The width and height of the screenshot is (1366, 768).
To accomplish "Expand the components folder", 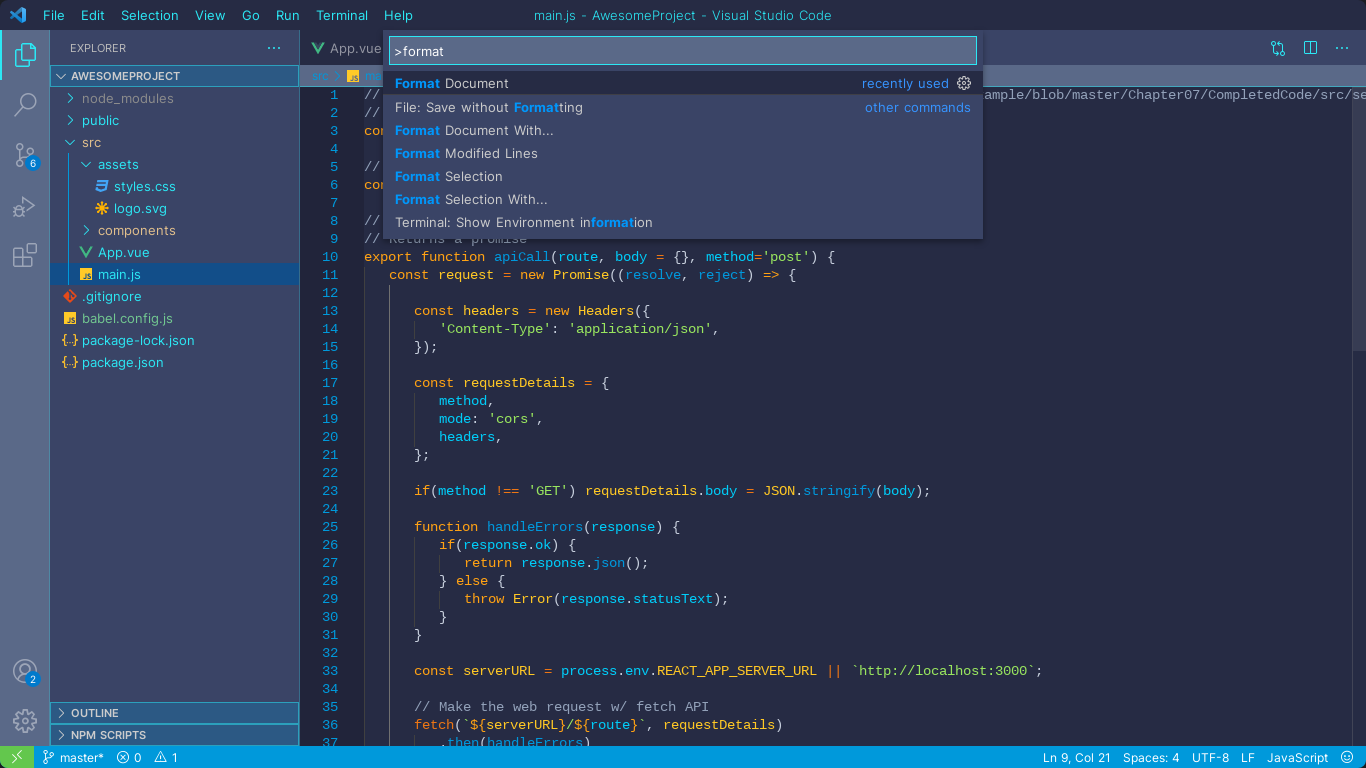I will click(175, 230).
